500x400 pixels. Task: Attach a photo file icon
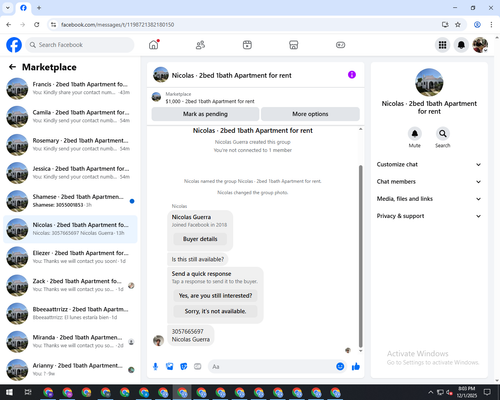pyautogui.click(x=170, y=367)
